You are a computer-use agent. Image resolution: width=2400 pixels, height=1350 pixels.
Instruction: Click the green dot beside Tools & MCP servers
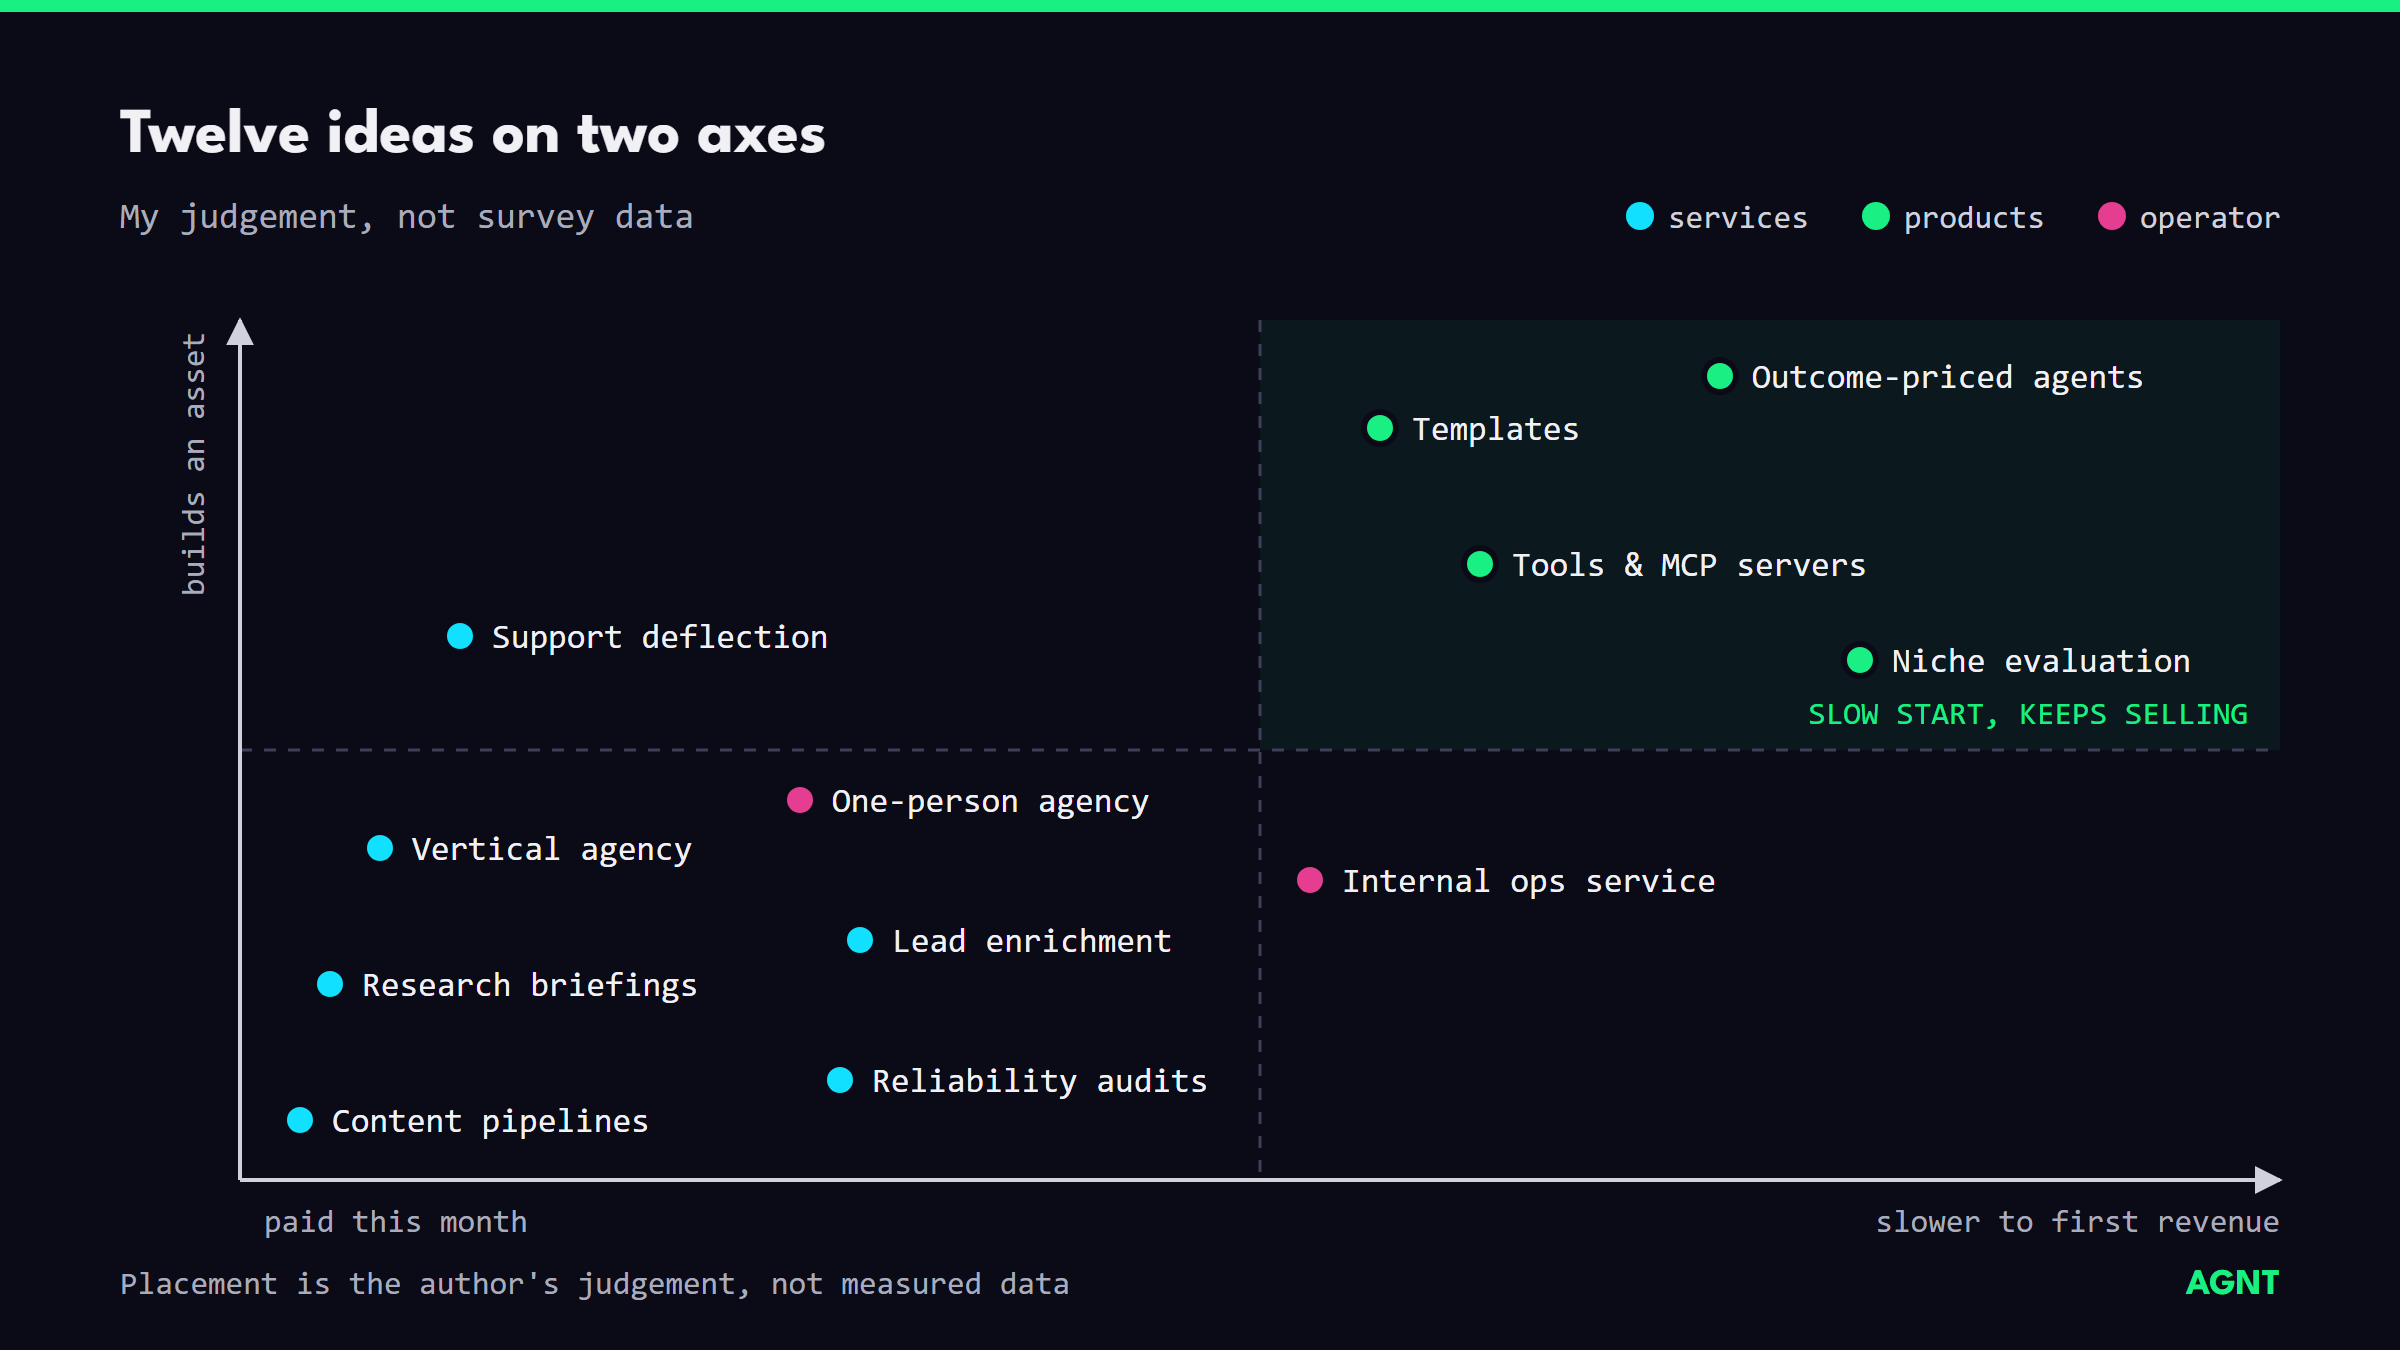(1480, 564)
